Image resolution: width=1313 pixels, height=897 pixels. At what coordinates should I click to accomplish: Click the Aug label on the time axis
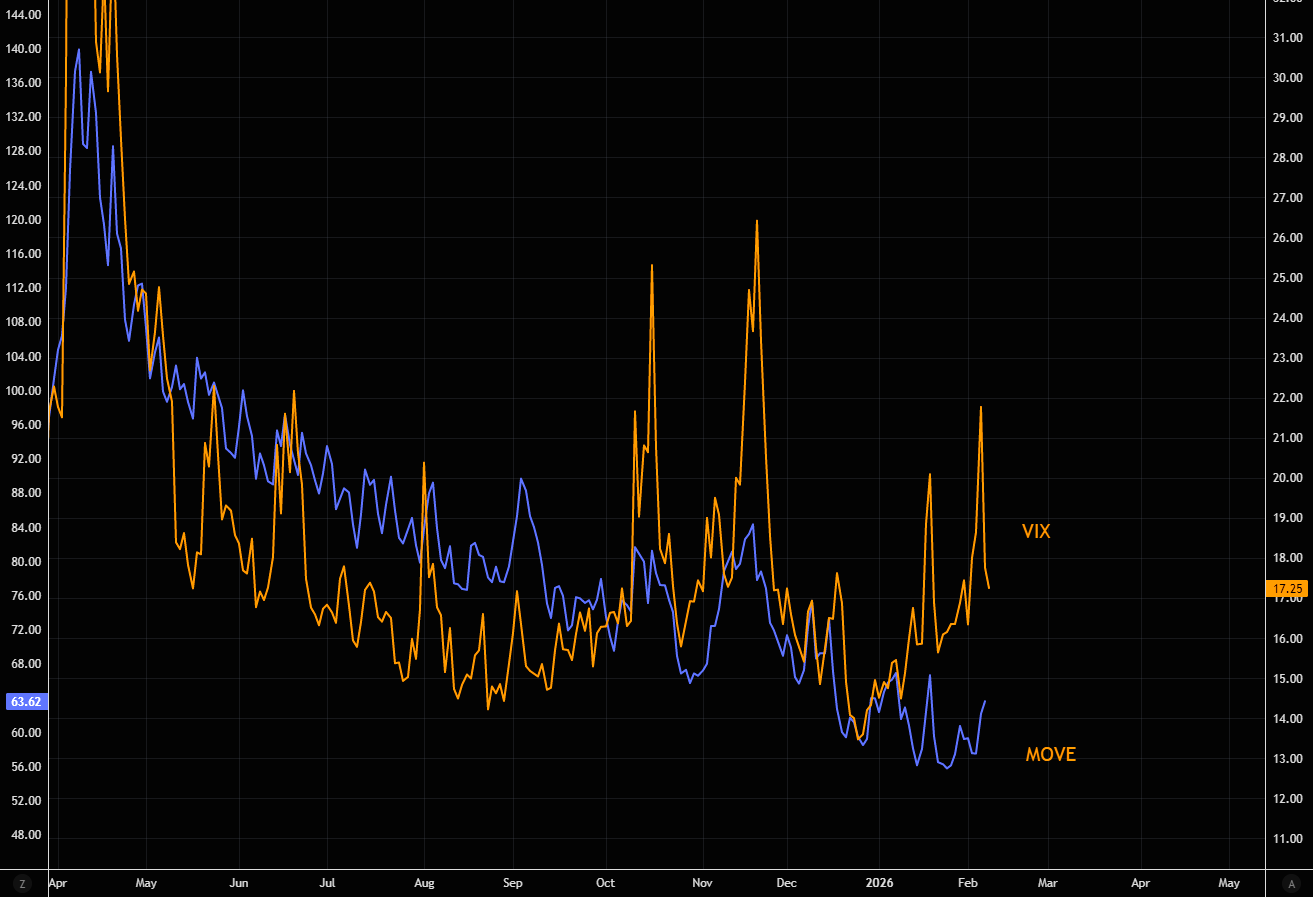coord(424,883)
